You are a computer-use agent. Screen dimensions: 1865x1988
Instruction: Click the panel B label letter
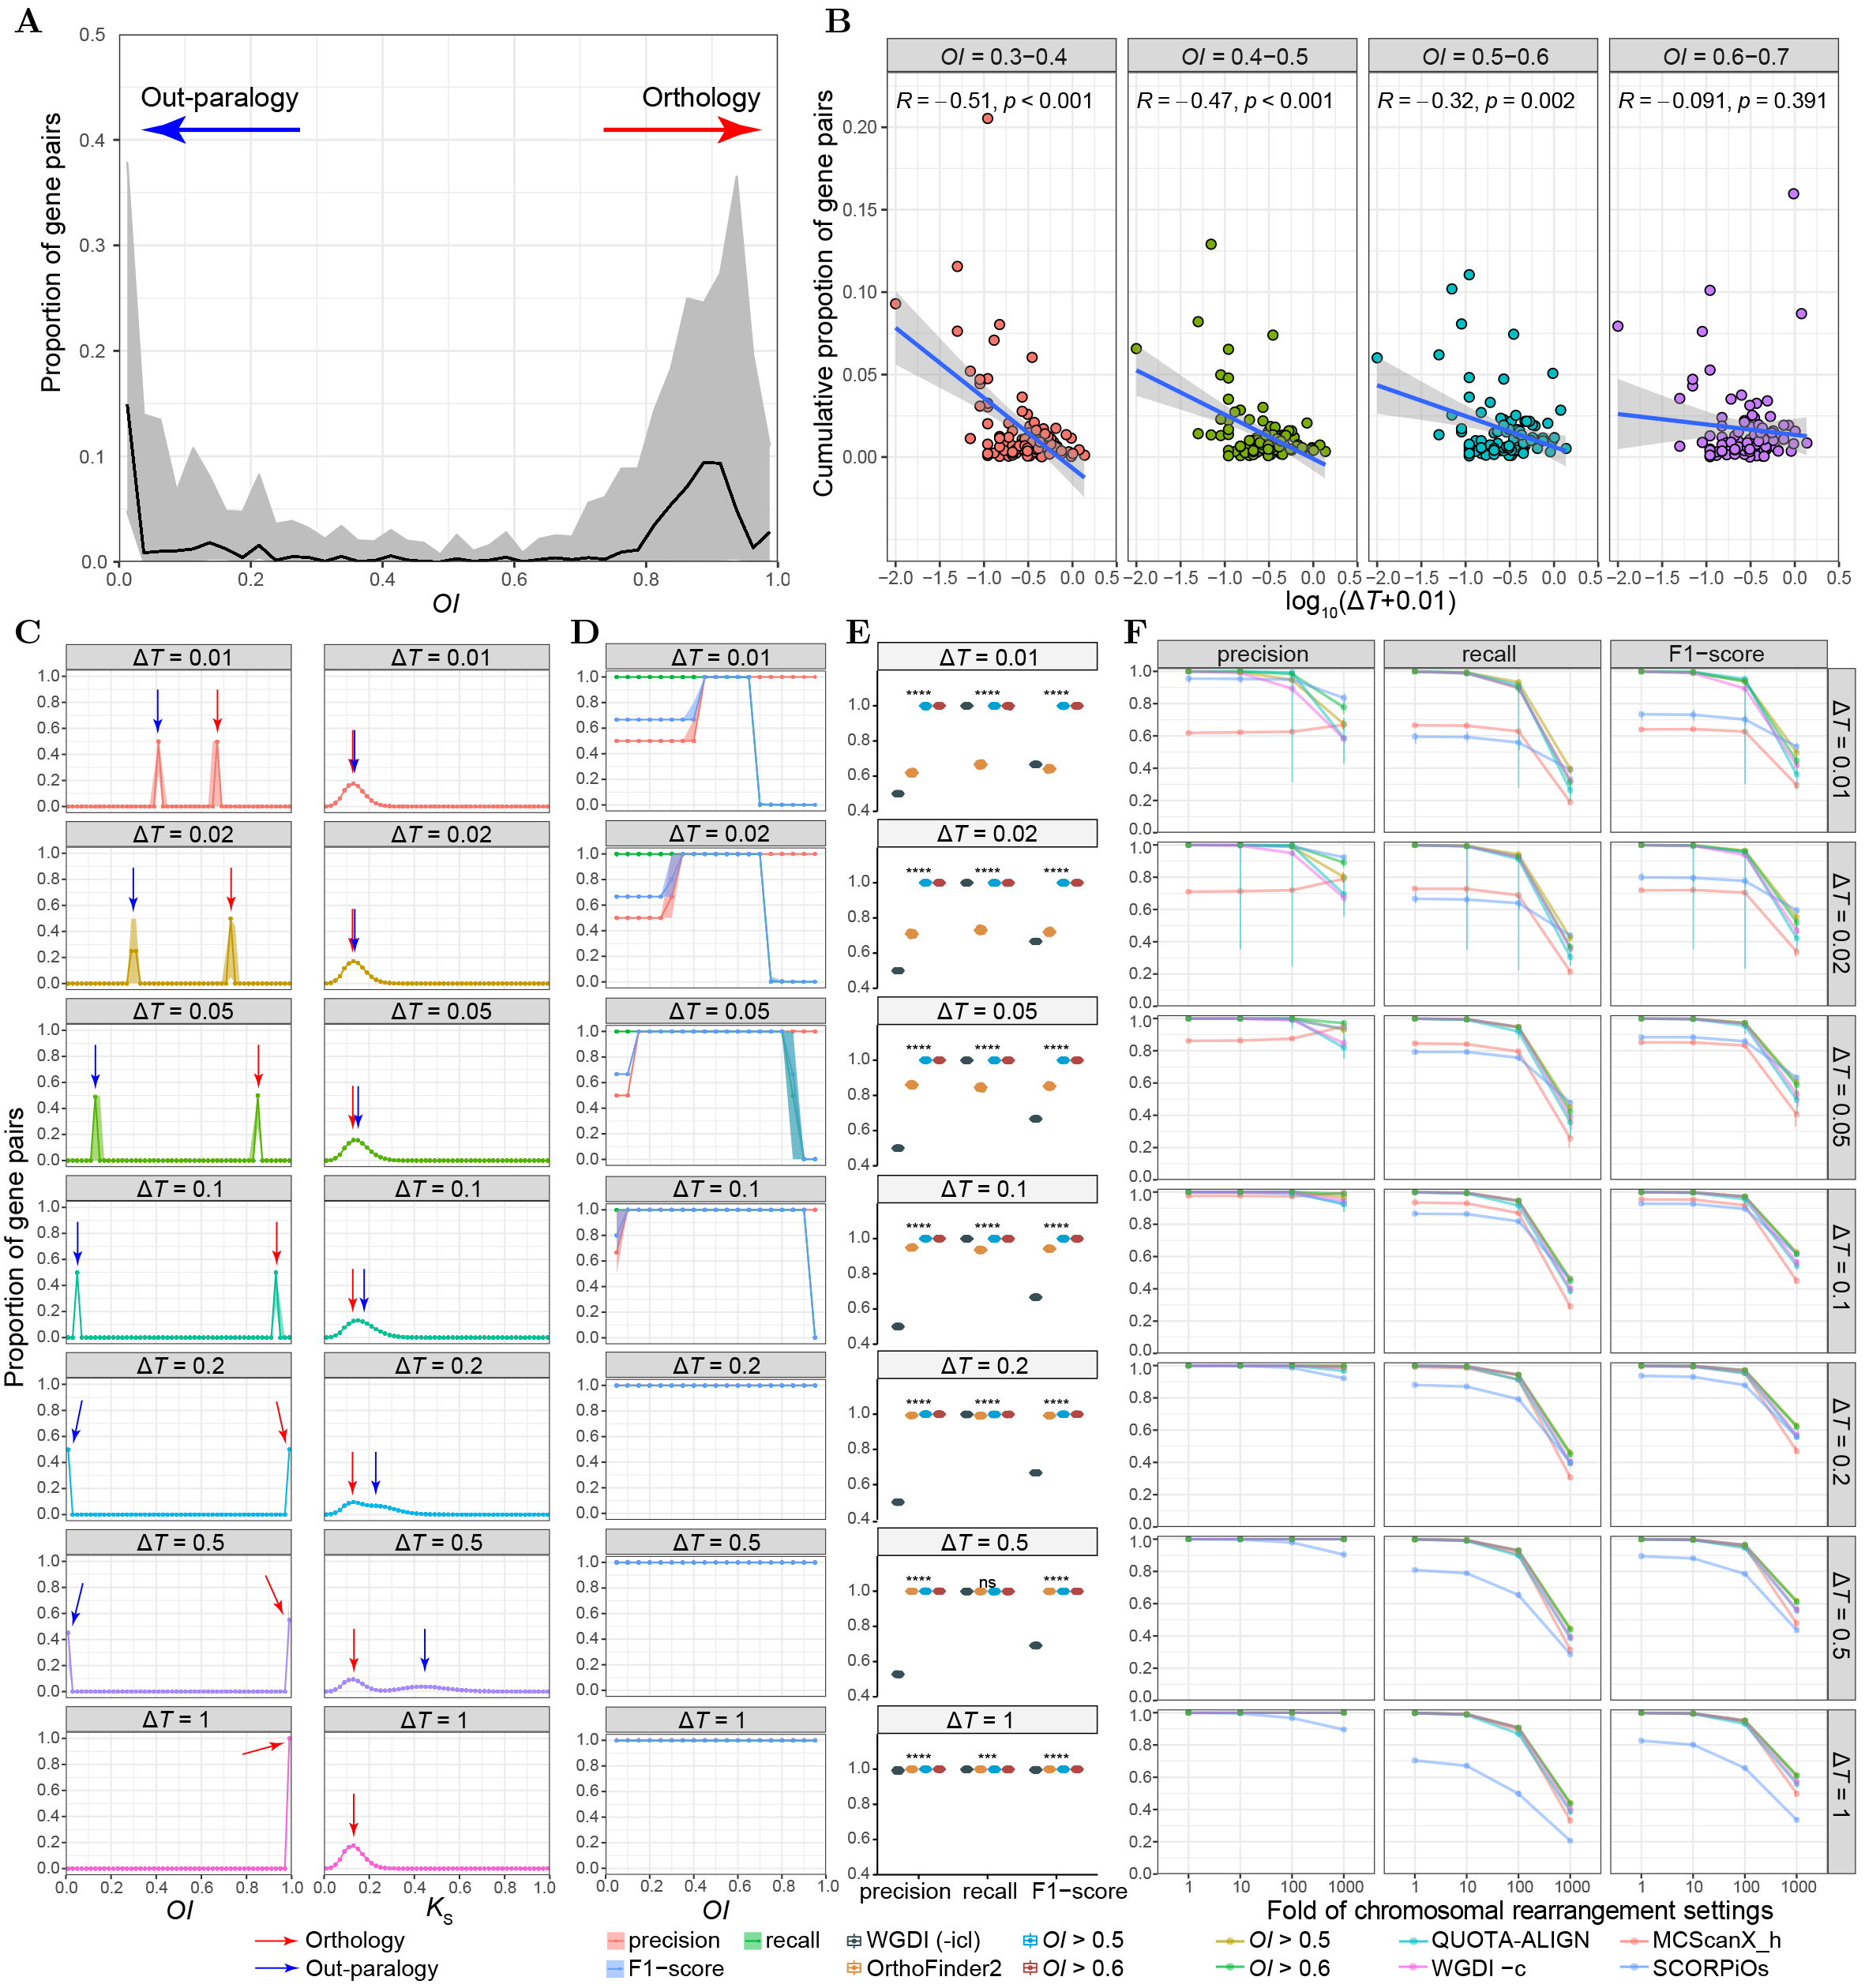(838, 21)
